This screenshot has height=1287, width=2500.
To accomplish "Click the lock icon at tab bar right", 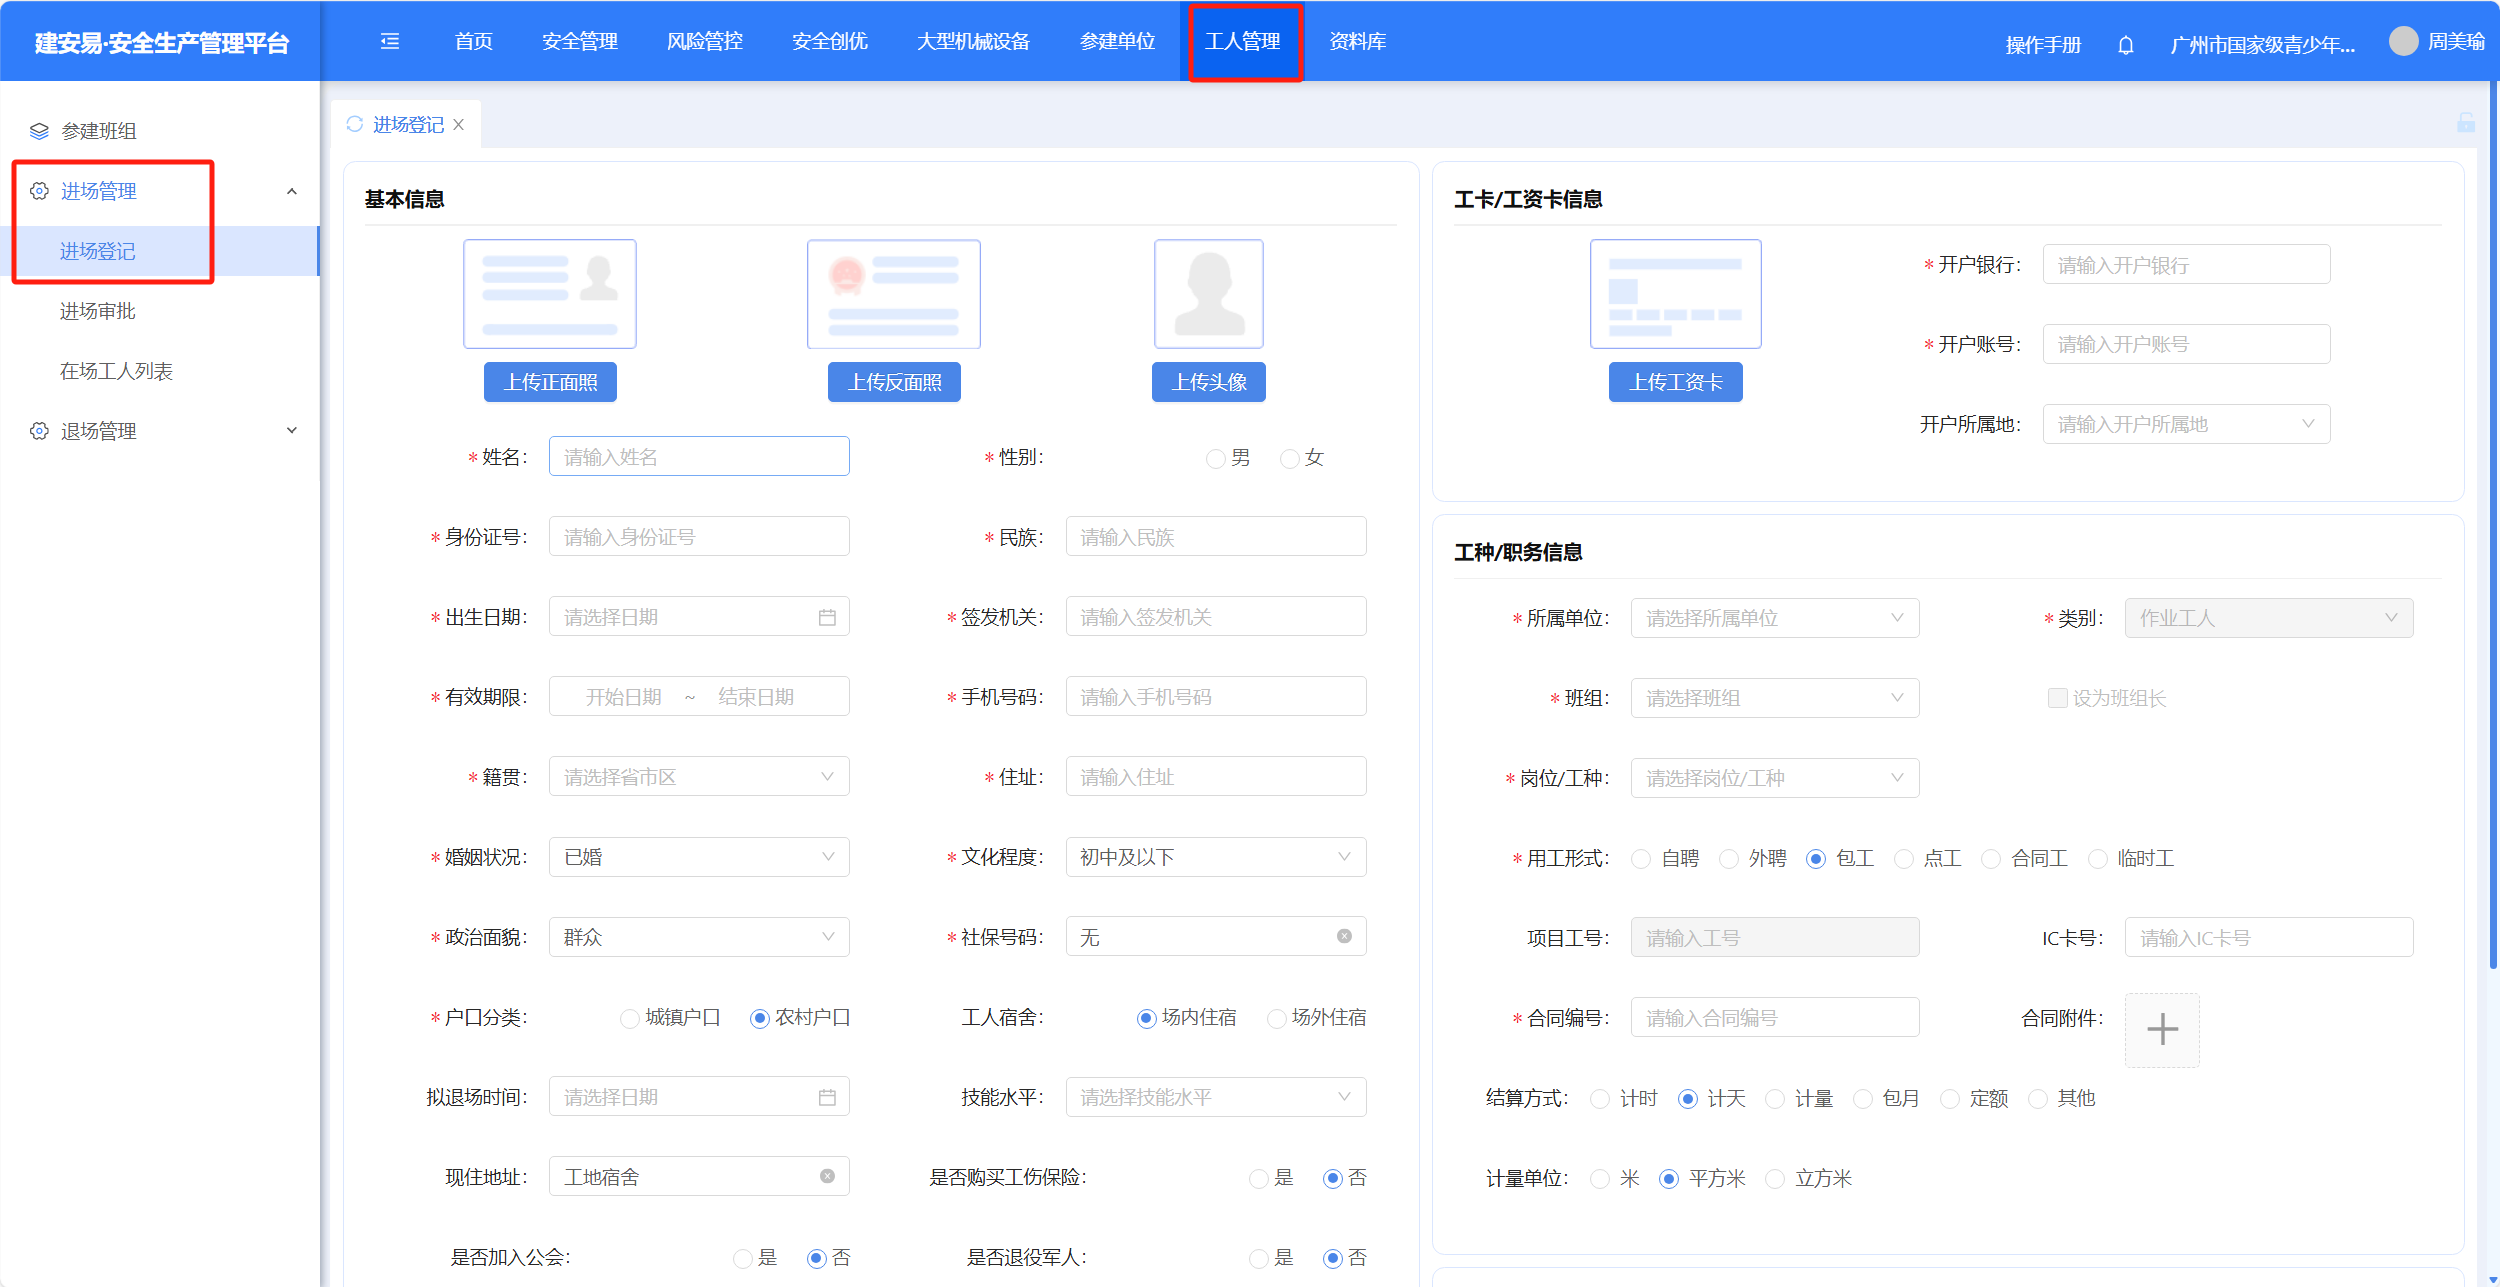I will click(x=2466, y=123).
